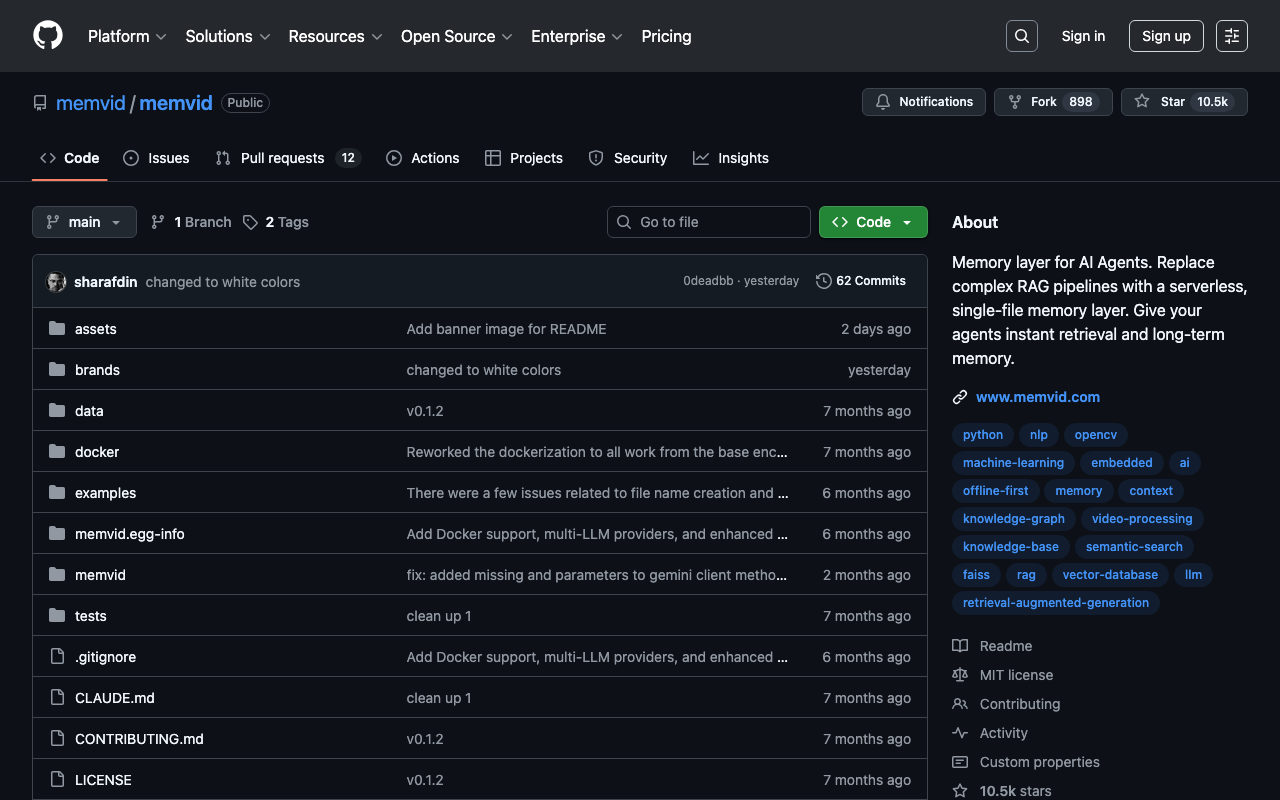Expand the Platform menu in header
1280x800 pixels.
pyautogui.click(x=126, y=36)
